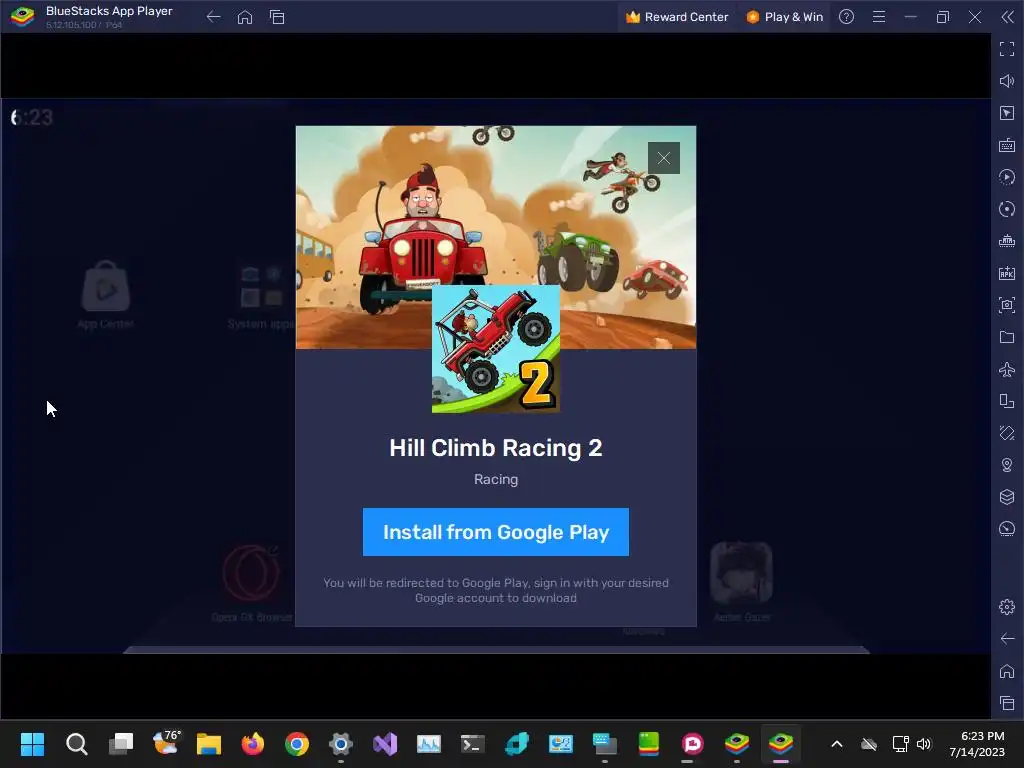1024x768 pixels.
Task: Open the hamburger menu in title bar
Action: click(879, 17)
